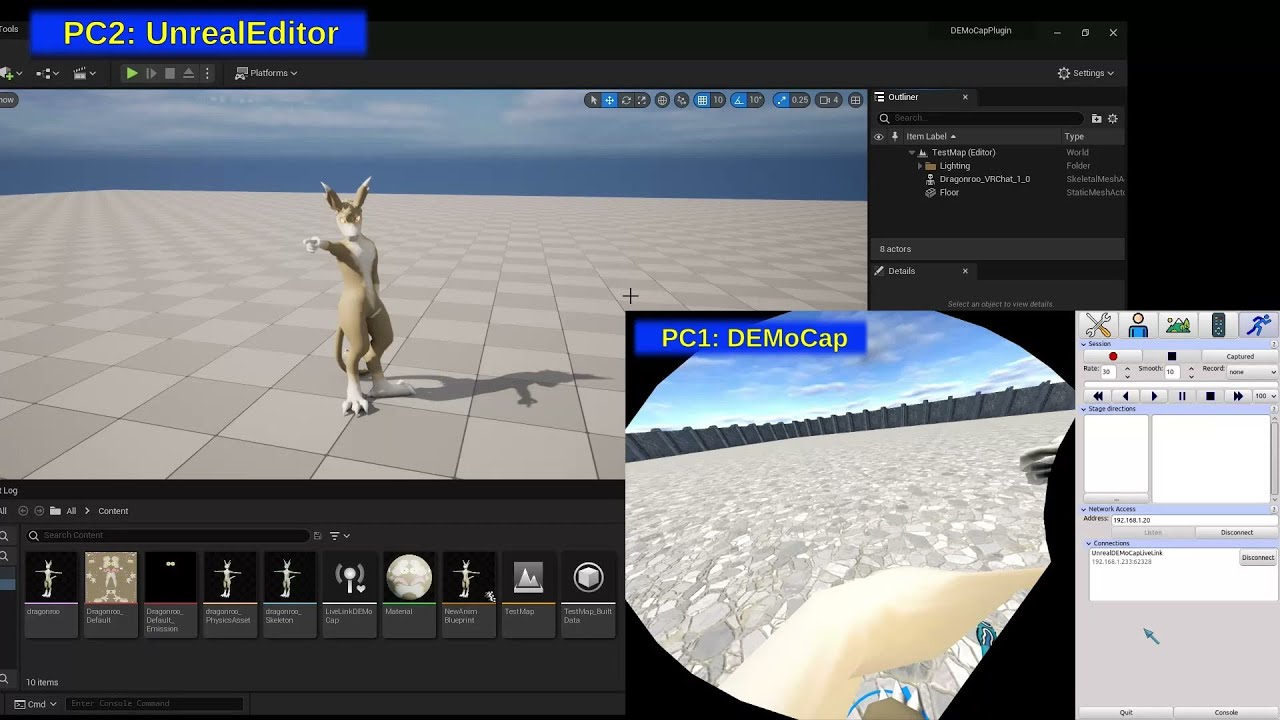Click the eject button in Unreal toolbar
Viewport: 1280px width, 720px height.
[x=188, y=73]
